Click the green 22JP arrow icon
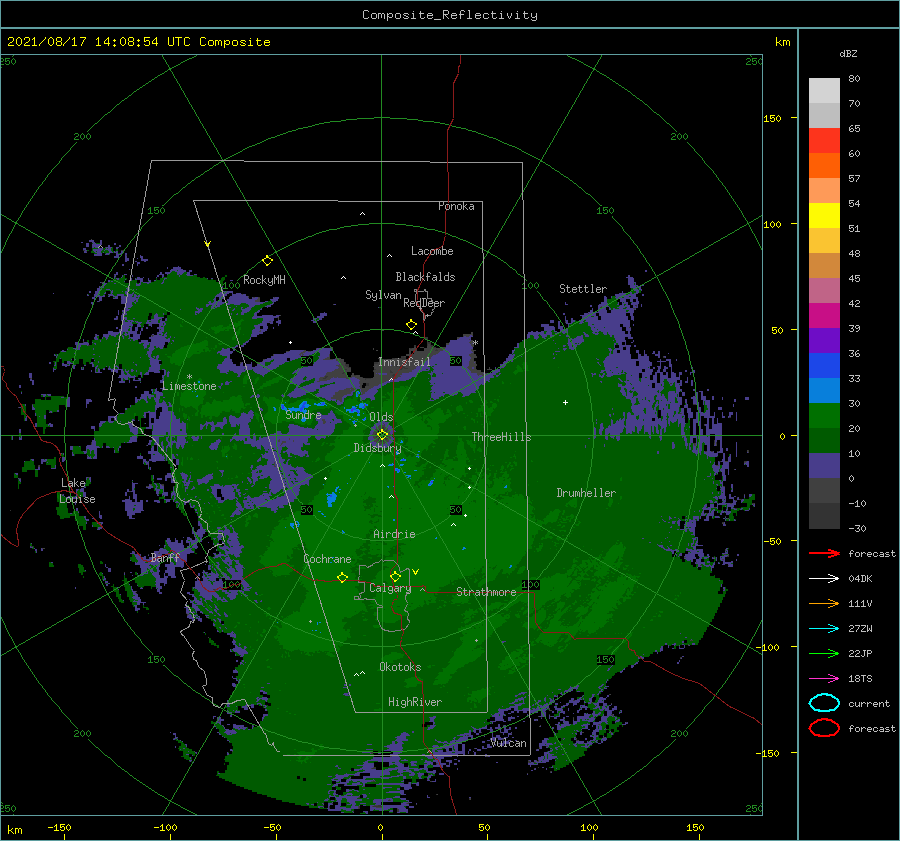Viewport: 900px width, 841px height. coord(824,653)
